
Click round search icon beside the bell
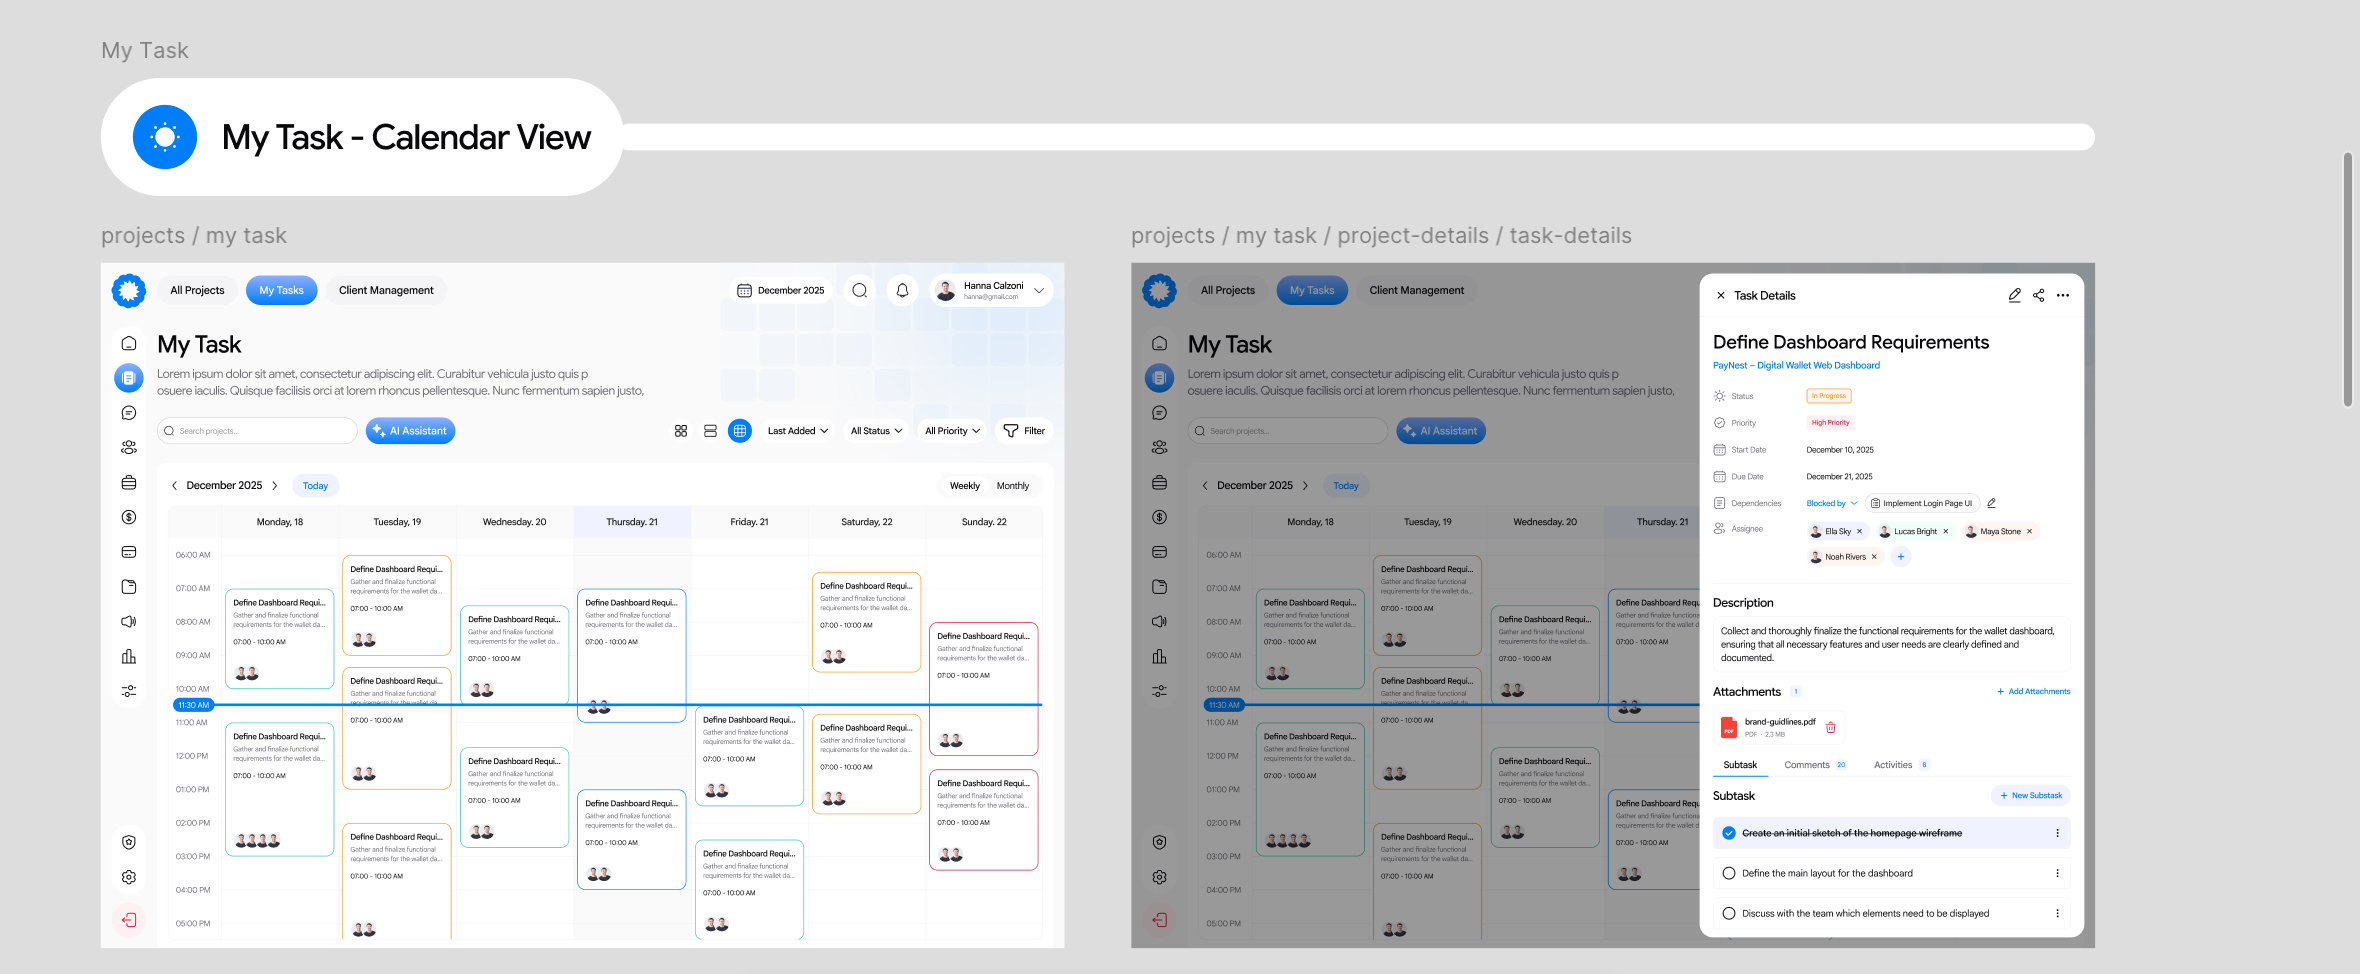pyautogui.click(x=860, y=290)
